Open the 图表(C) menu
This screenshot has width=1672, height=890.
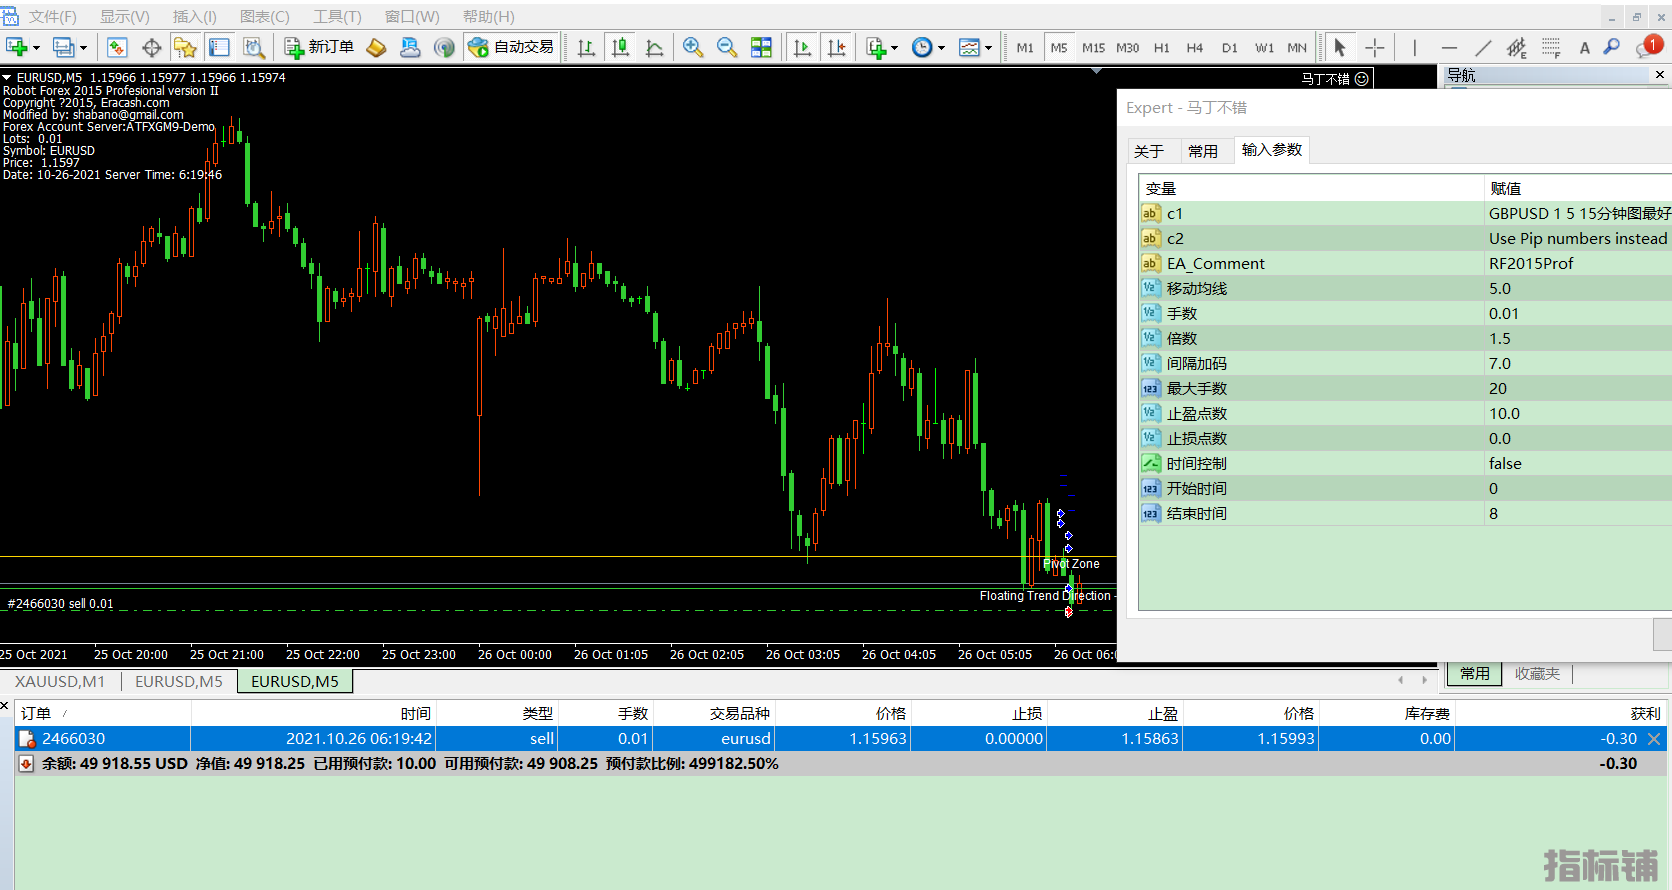pos(264,17)
